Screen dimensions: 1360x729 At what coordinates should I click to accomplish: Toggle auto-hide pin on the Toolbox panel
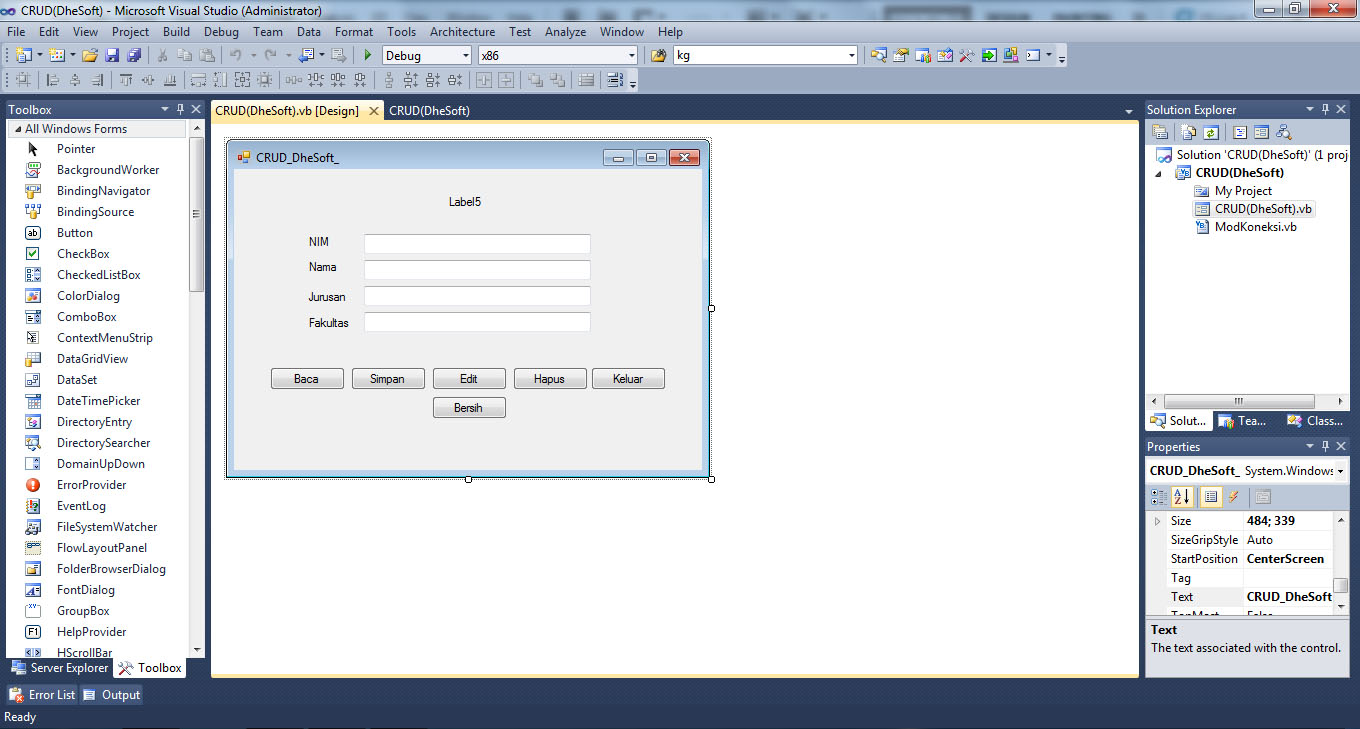click(x=179, y=109)
